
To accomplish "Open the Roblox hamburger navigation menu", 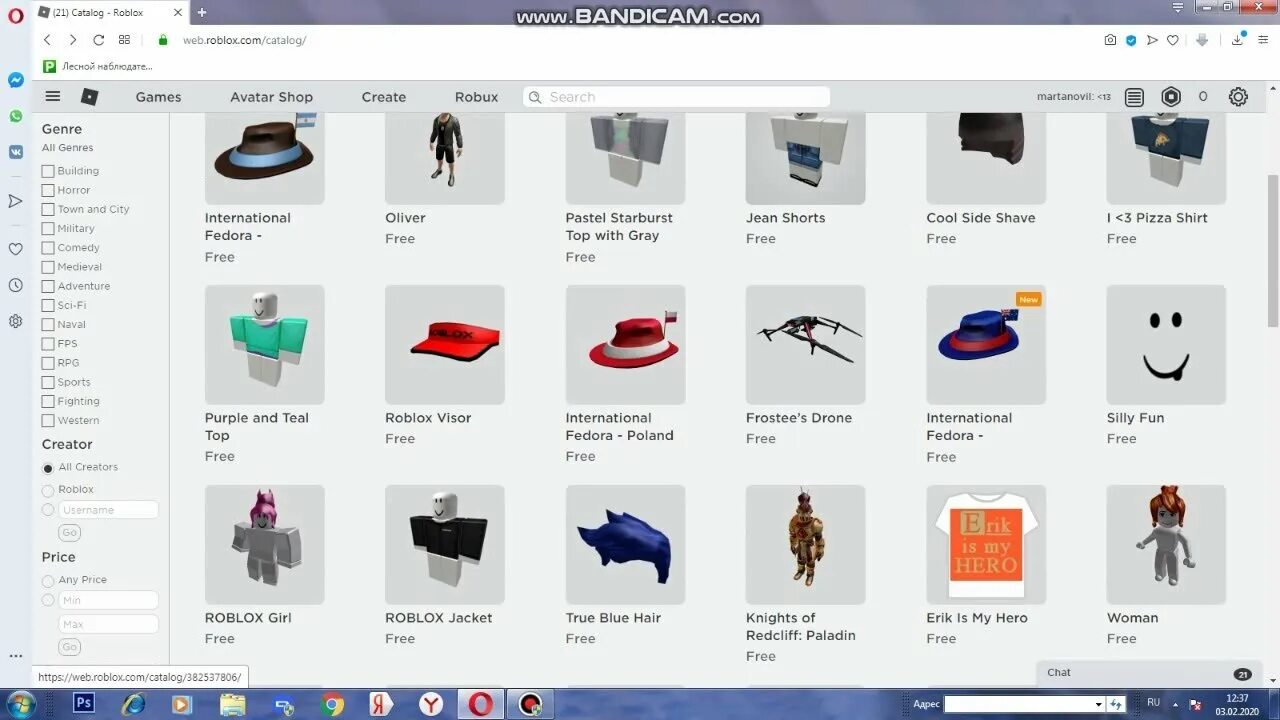I will point(53,97).
